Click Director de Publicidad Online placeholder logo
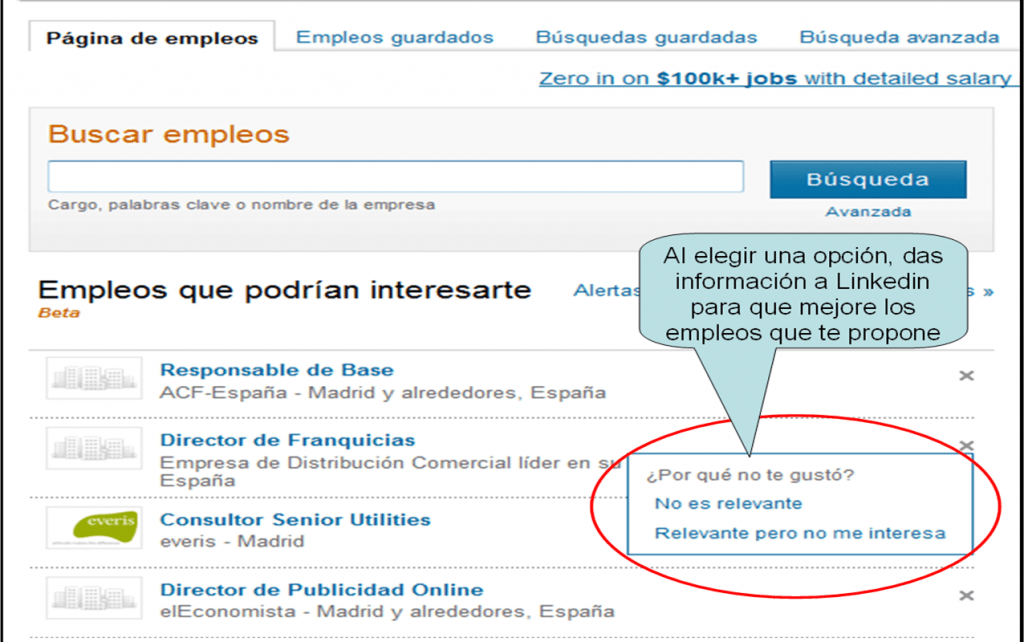 (94, 598)
